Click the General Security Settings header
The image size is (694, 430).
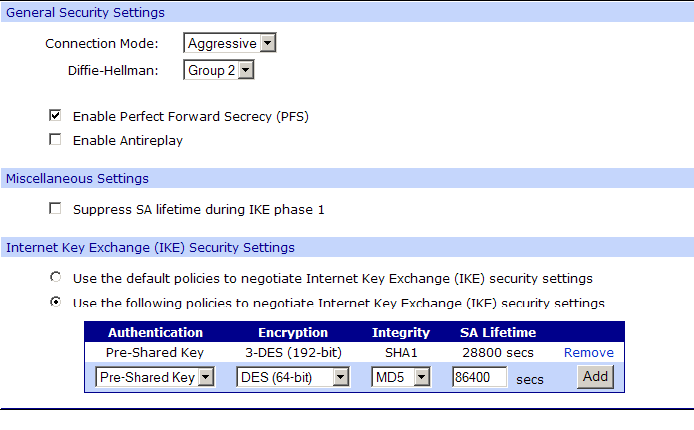coord(86,12)
